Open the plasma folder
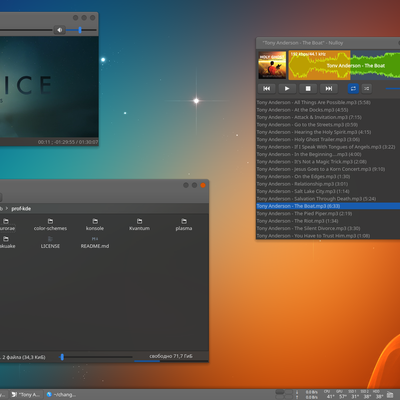Screen dimensions: 400x400 [184, 225]
